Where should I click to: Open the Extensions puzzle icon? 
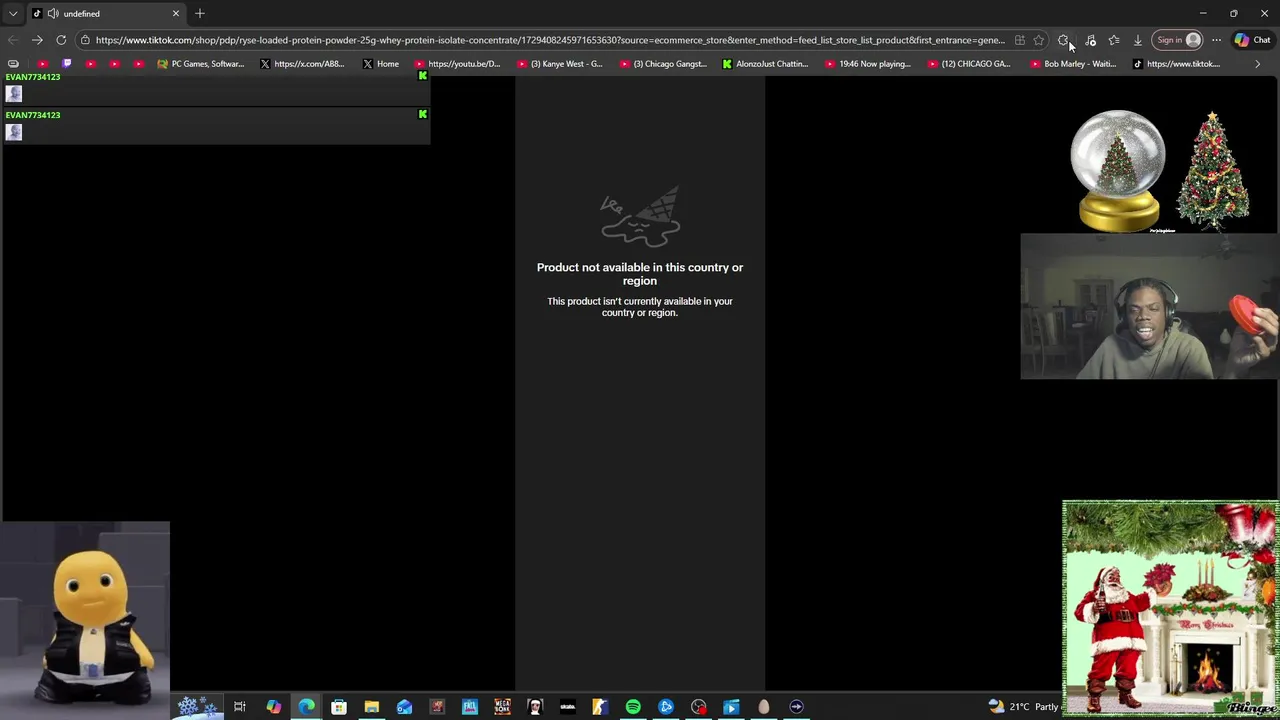point(1064,40)
